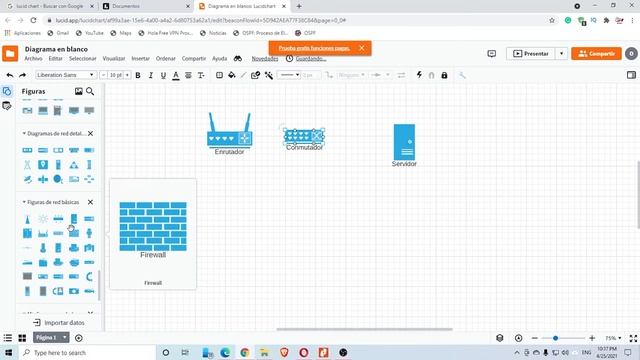Toggle bold text formatting

(x=138, y=75)
